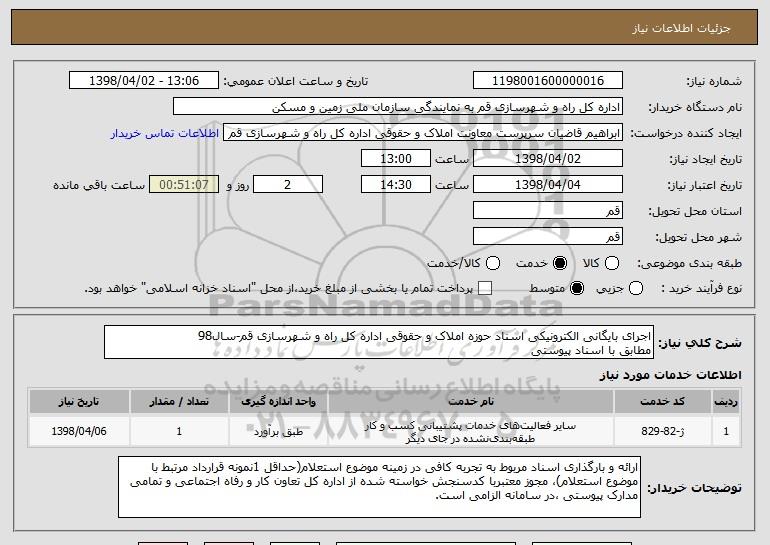This screenshot has width=770, height=545.
Task: Click the نام دستگاه خریدار field
Action: coord(398,107)
